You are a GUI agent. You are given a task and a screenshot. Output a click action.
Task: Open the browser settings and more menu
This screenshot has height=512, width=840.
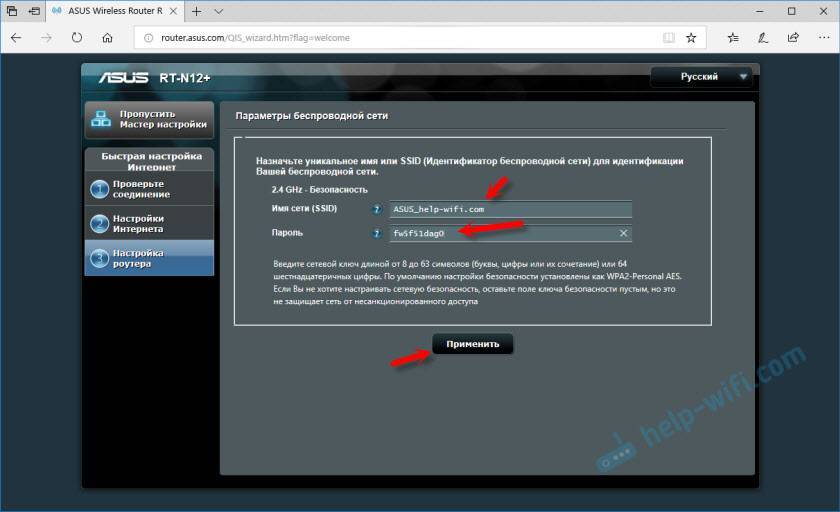pyautogui.click(x=821, y=38)
